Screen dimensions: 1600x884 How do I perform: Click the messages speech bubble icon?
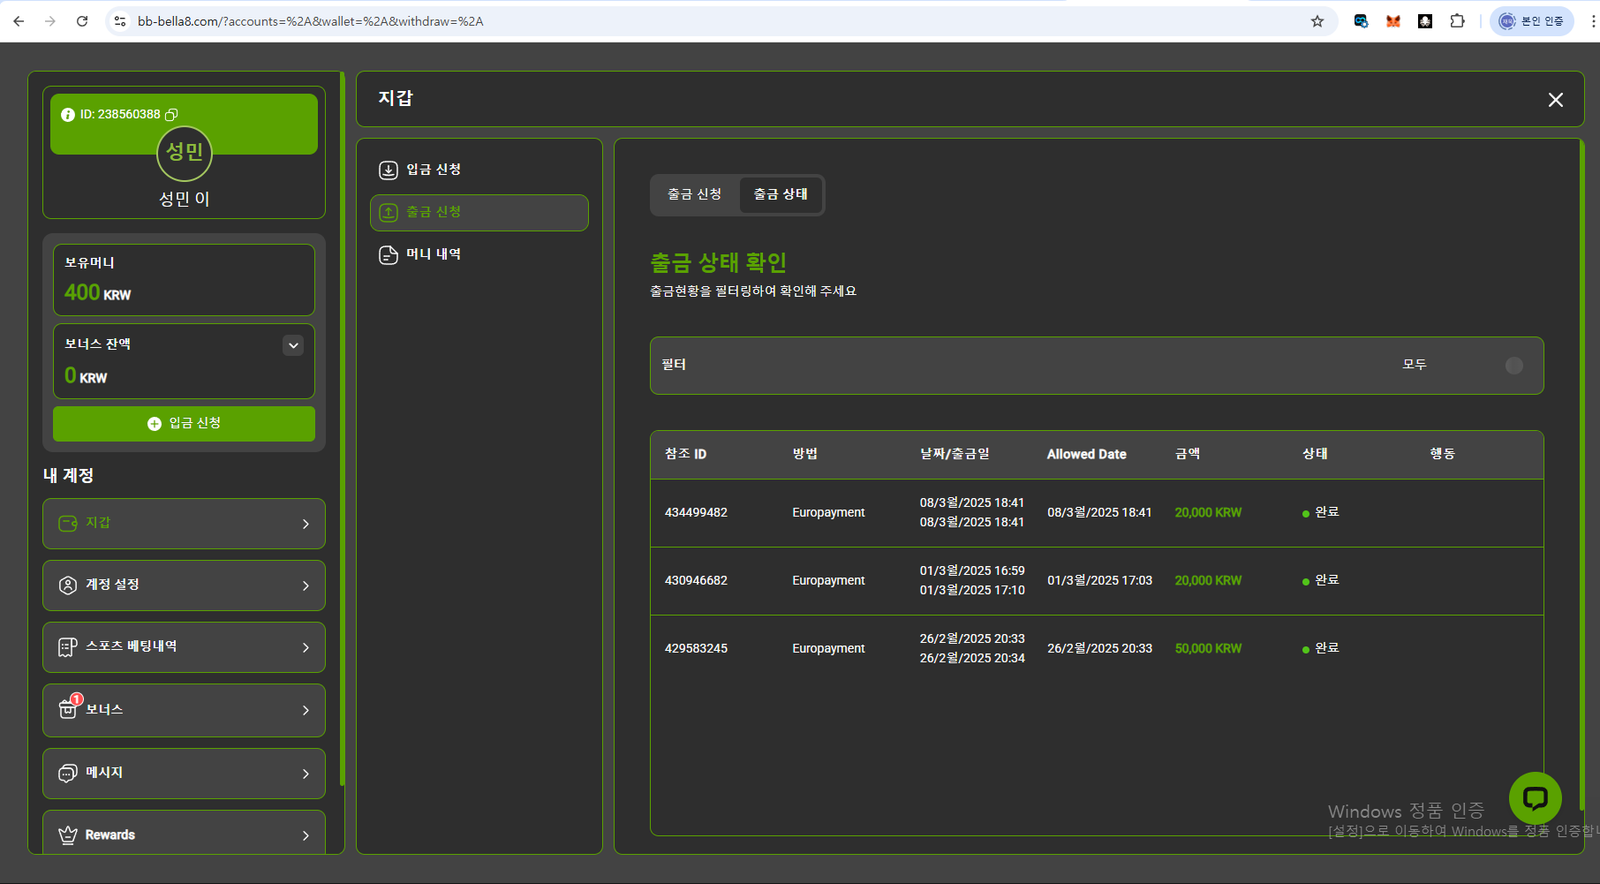(68, 773)
